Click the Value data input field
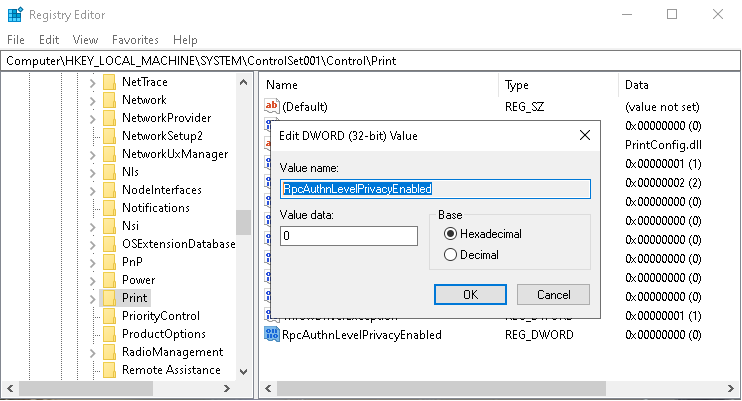742x401 pixels. tap(349, 236)
